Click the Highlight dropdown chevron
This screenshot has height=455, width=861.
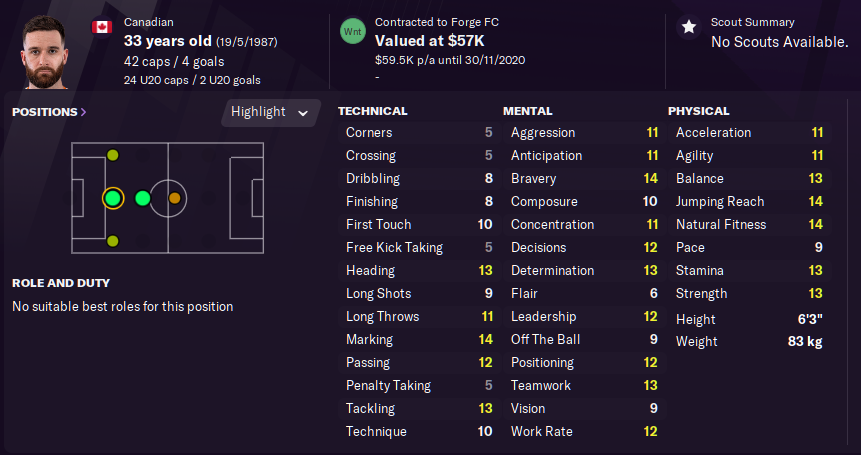click(x=303, y=113)
